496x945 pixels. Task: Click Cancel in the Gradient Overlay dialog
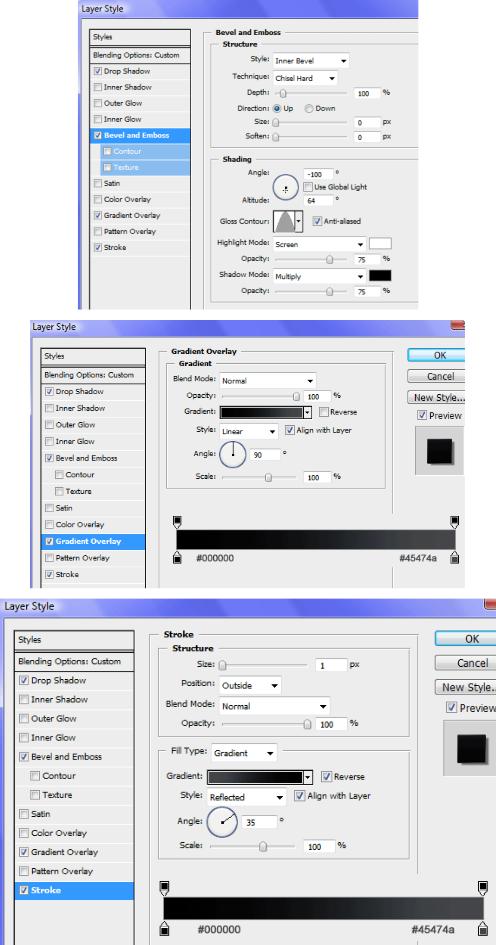click(436, 376)
